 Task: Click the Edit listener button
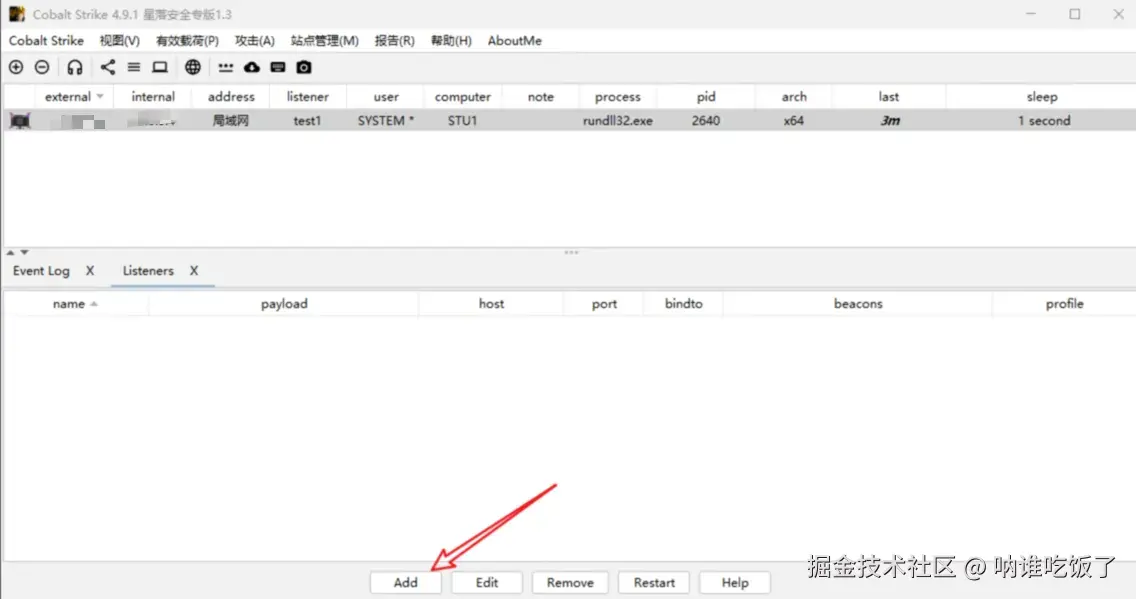click(487, 582)
